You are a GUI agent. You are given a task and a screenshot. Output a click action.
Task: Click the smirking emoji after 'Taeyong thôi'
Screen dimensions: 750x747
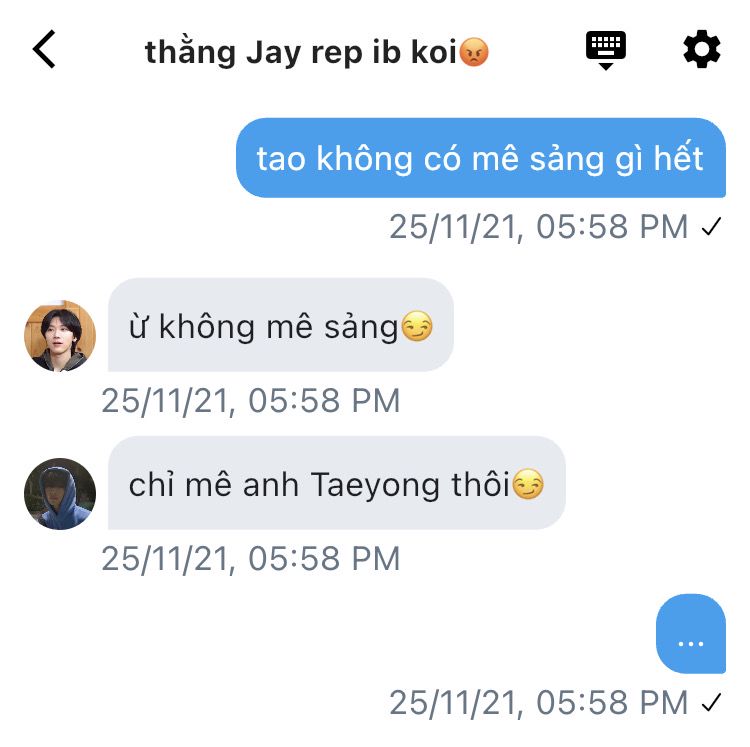(528, 484)
